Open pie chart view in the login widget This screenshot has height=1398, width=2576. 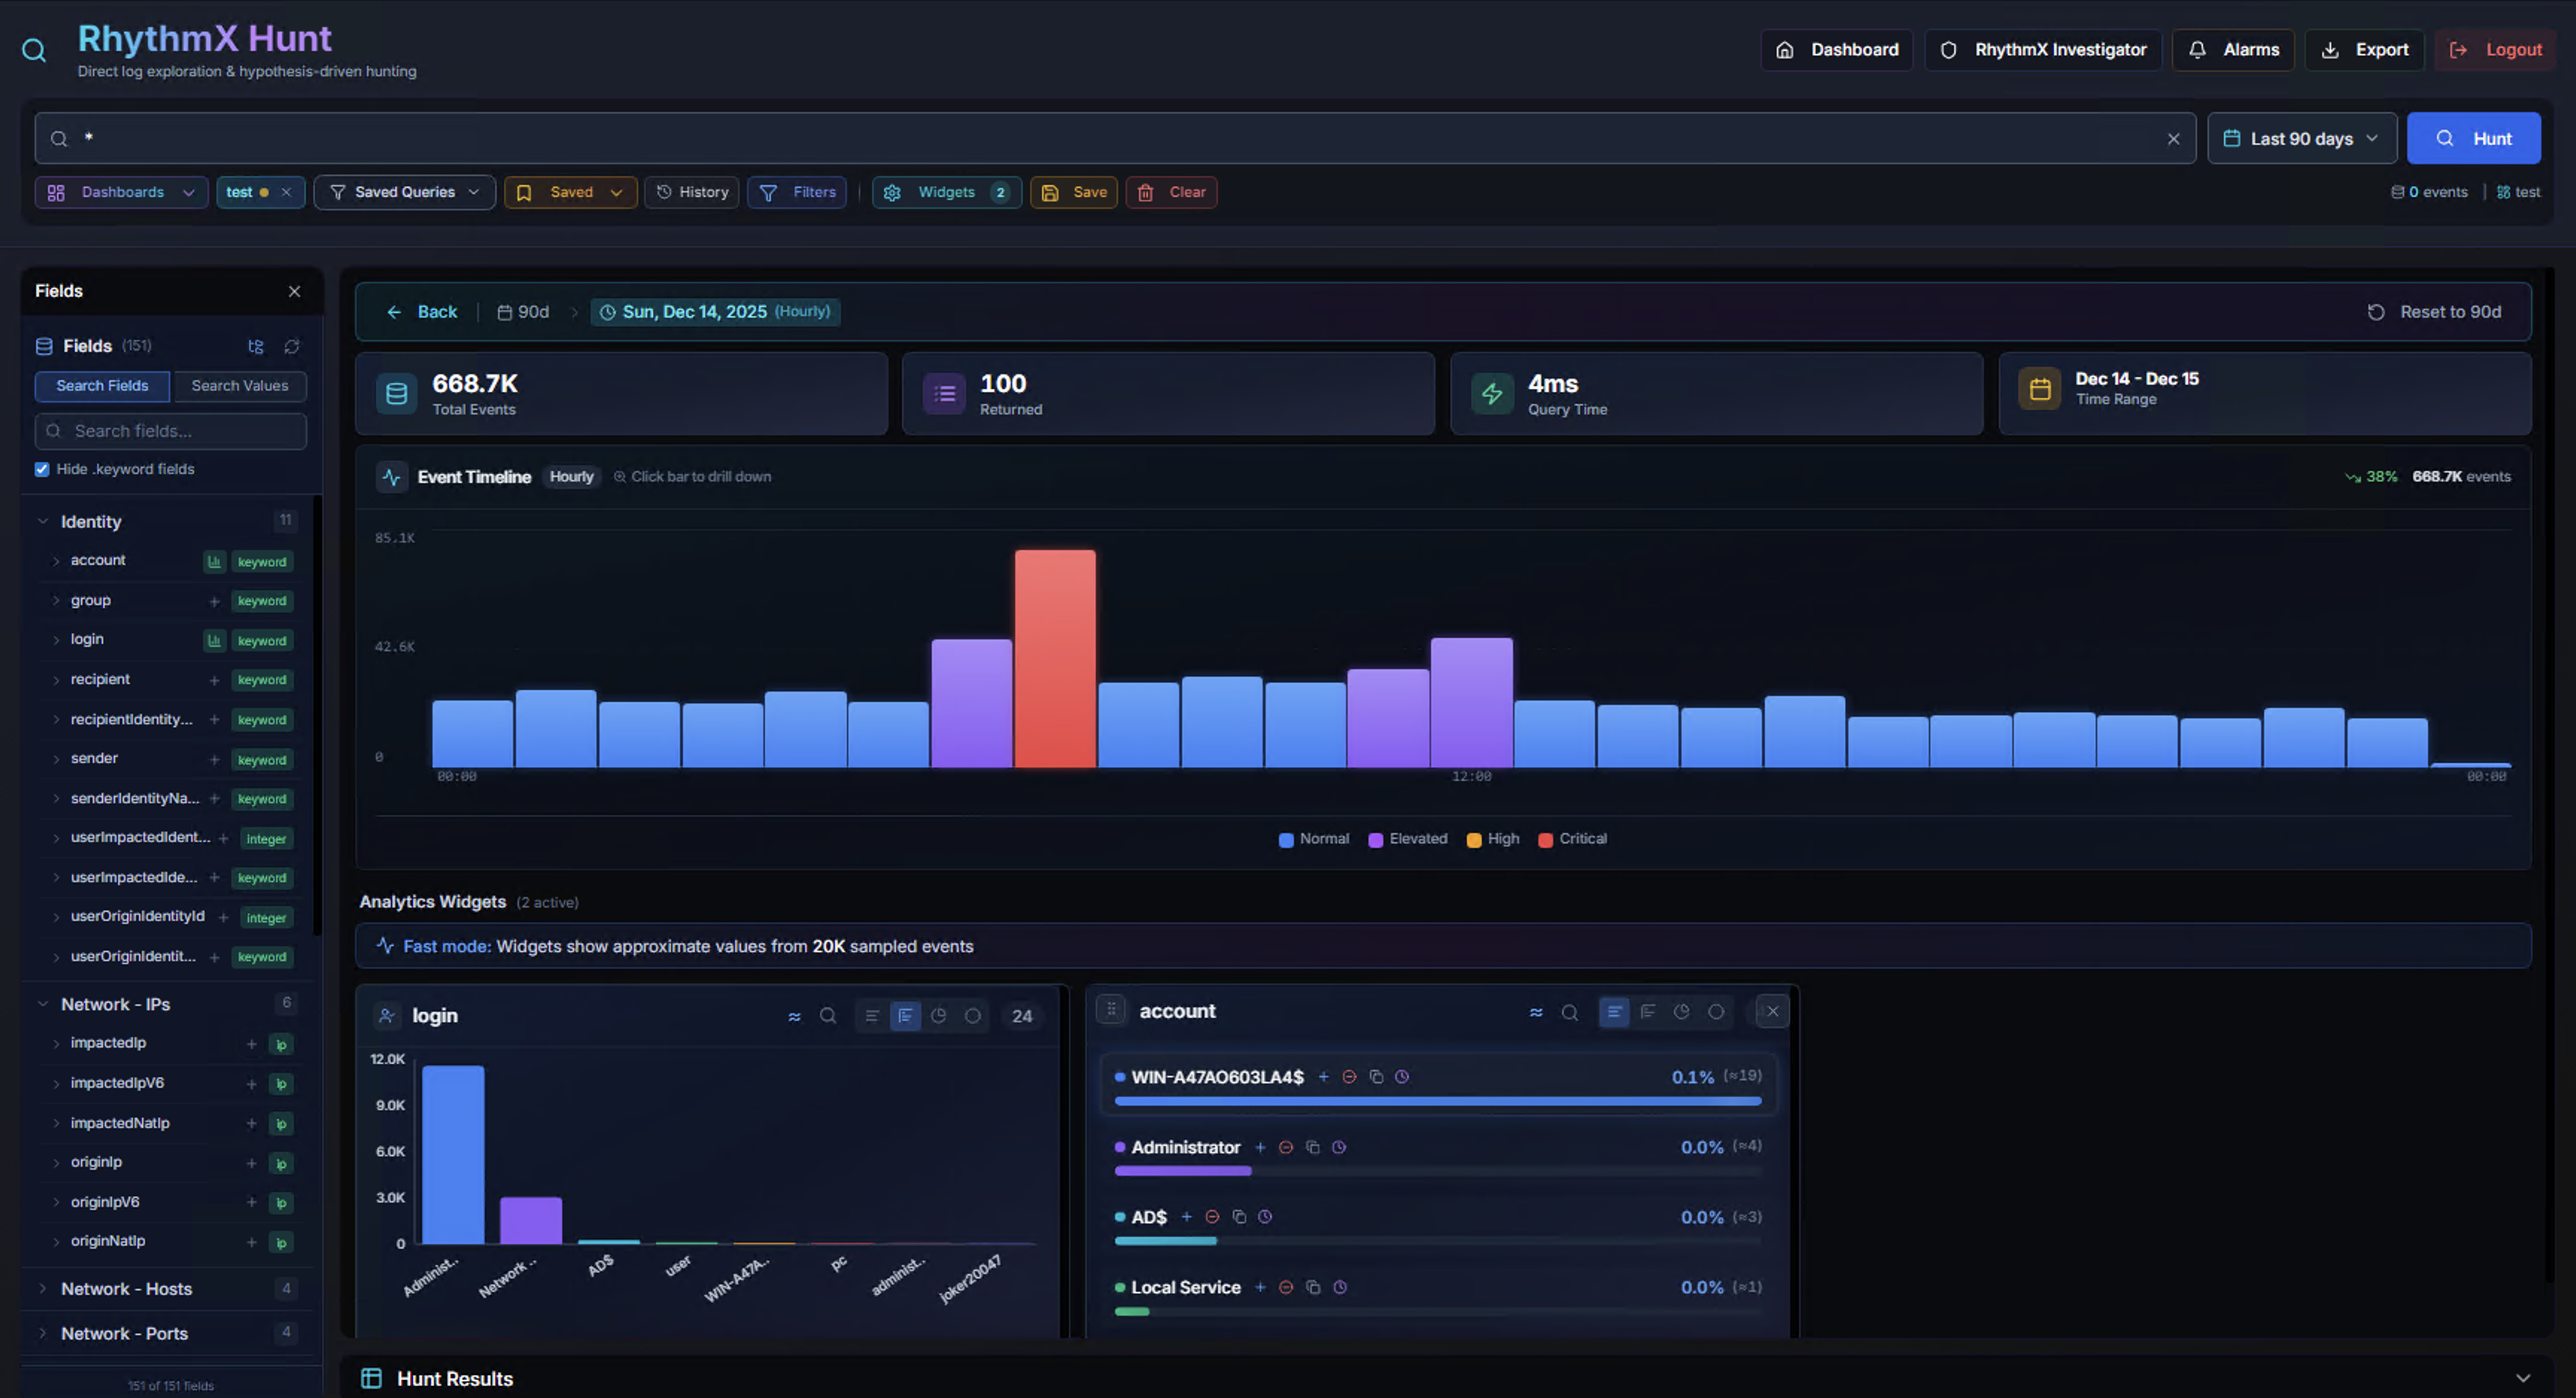coord(939,1015)
